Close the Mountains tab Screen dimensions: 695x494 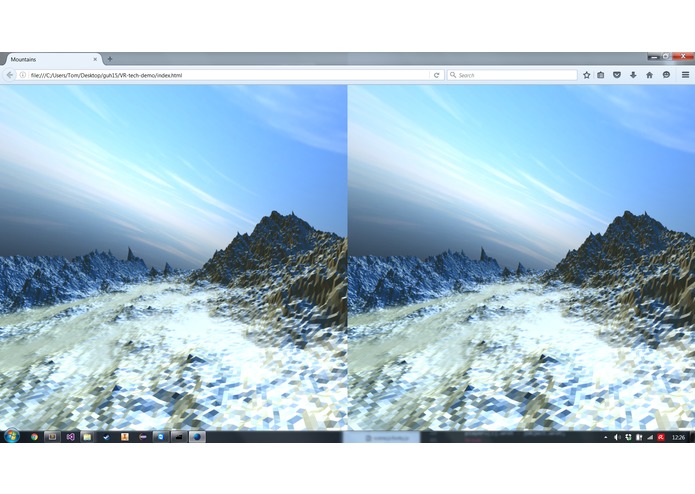point(95,59)
